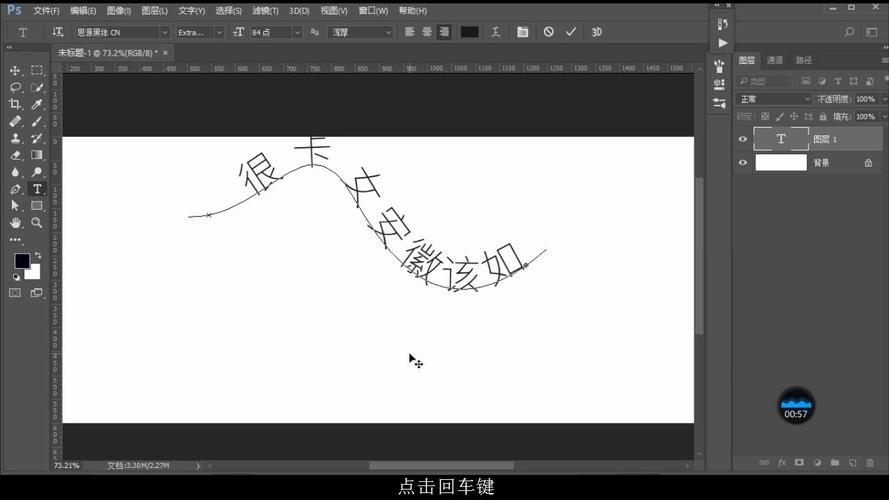This screenshot has width=889, height=500.
Task: Toggle right-align text option
Action: 444,32
